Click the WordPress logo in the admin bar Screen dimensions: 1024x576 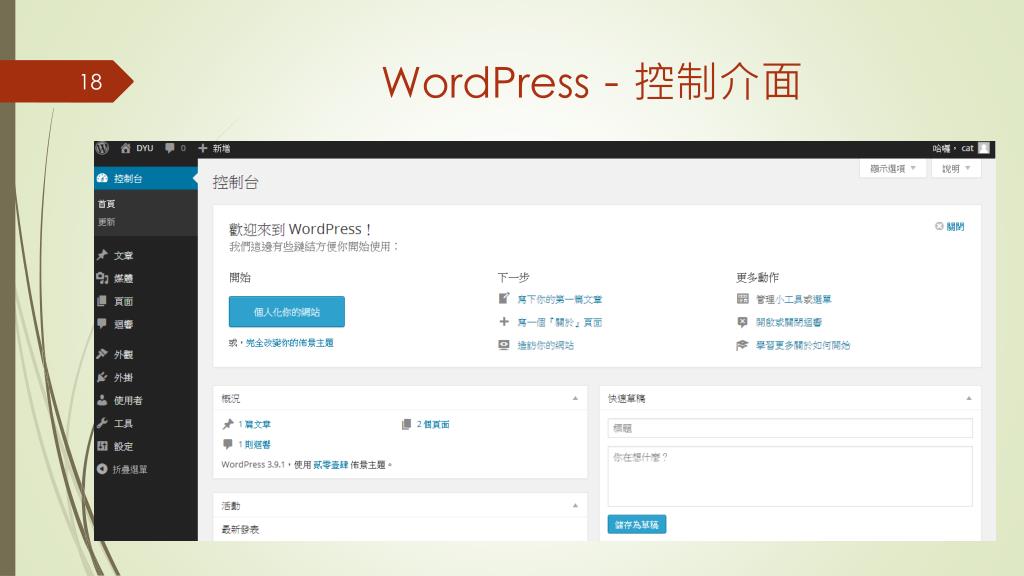(x=102, y=148)
